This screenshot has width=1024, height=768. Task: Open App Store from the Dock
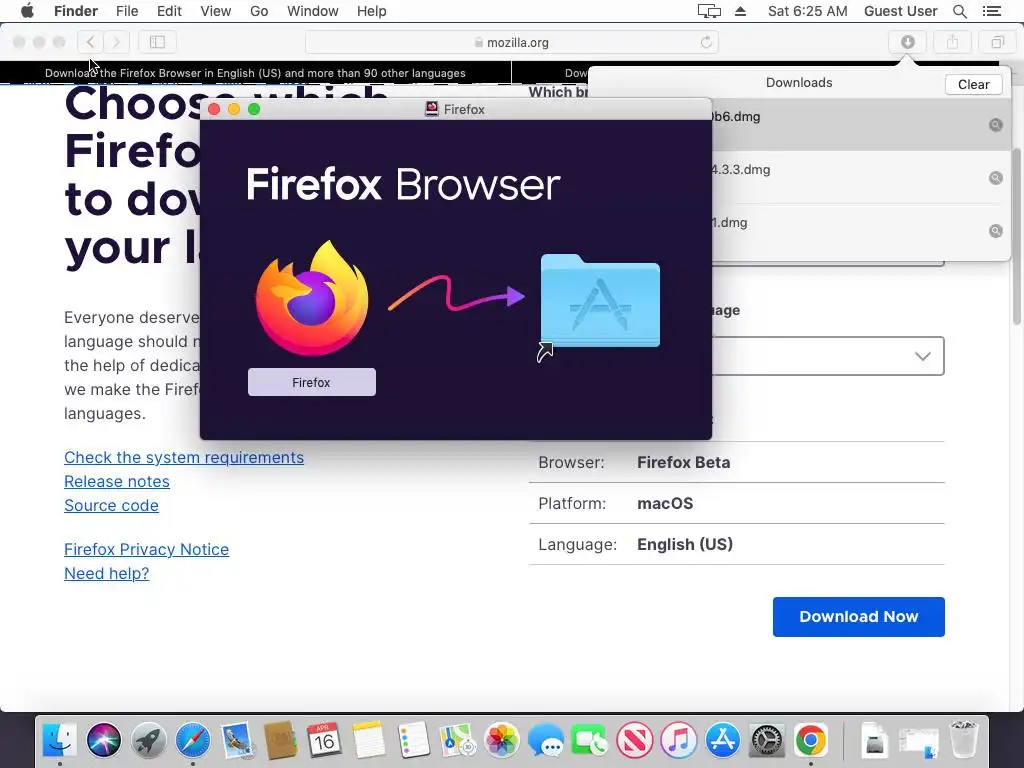click(x=722, y=741)
